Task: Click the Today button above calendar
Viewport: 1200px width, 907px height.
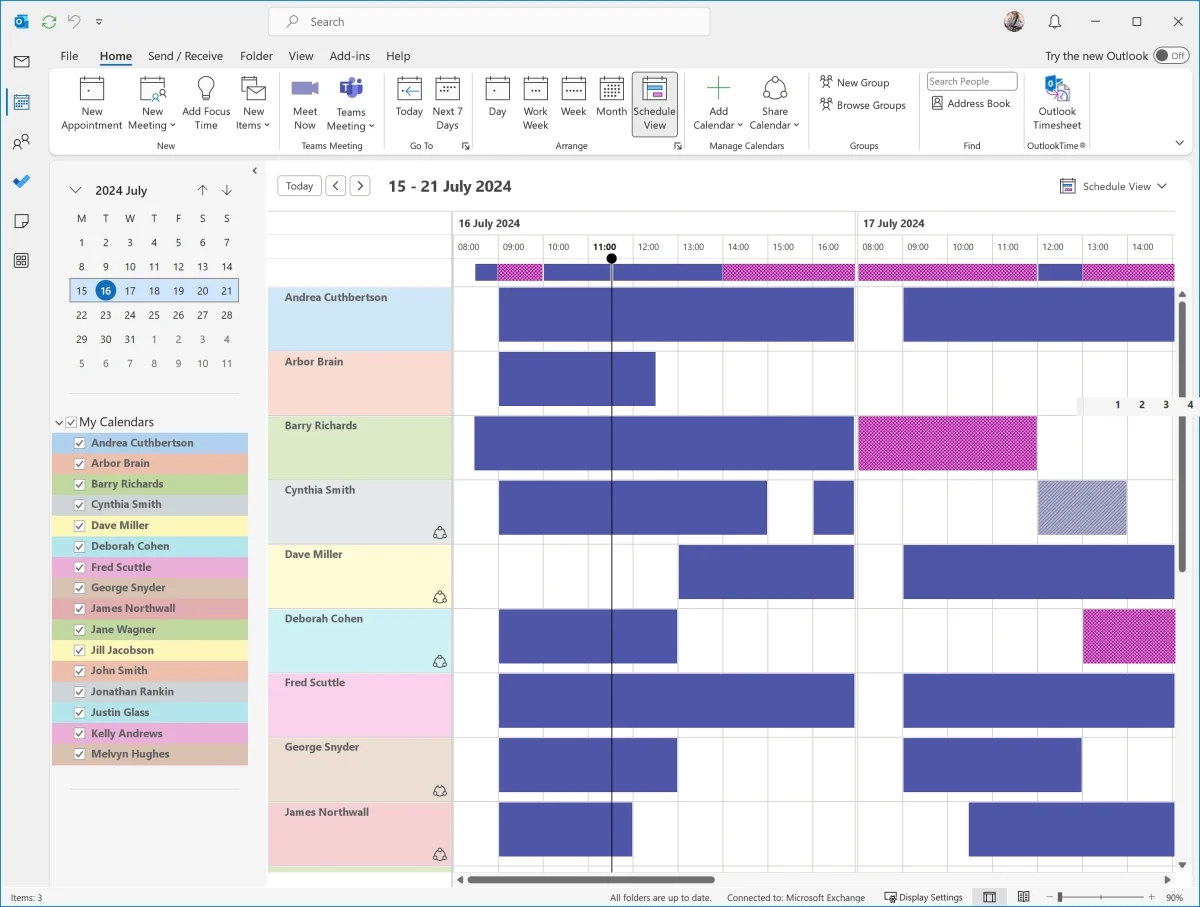Action: 299,186
